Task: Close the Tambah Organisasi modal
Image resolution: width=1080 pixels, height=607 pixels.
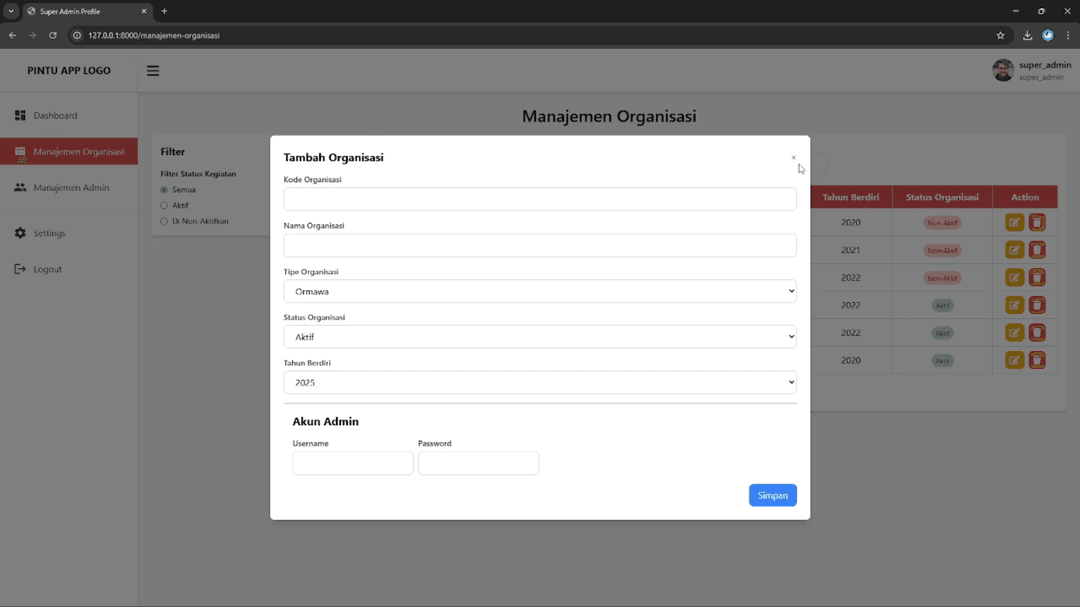Action: point(793,158)
